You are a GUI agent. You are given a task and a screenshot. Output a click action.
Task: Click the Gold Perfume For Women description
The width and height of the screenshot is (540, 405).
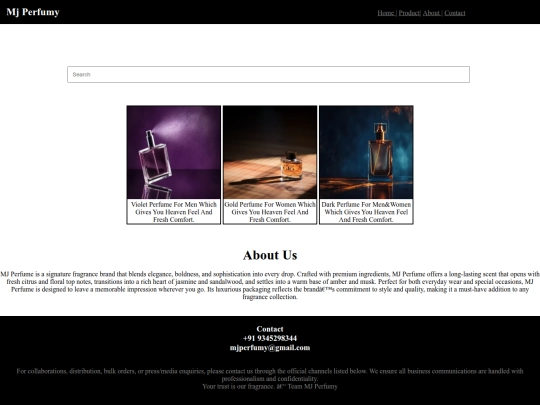click(x=270, y=212)
